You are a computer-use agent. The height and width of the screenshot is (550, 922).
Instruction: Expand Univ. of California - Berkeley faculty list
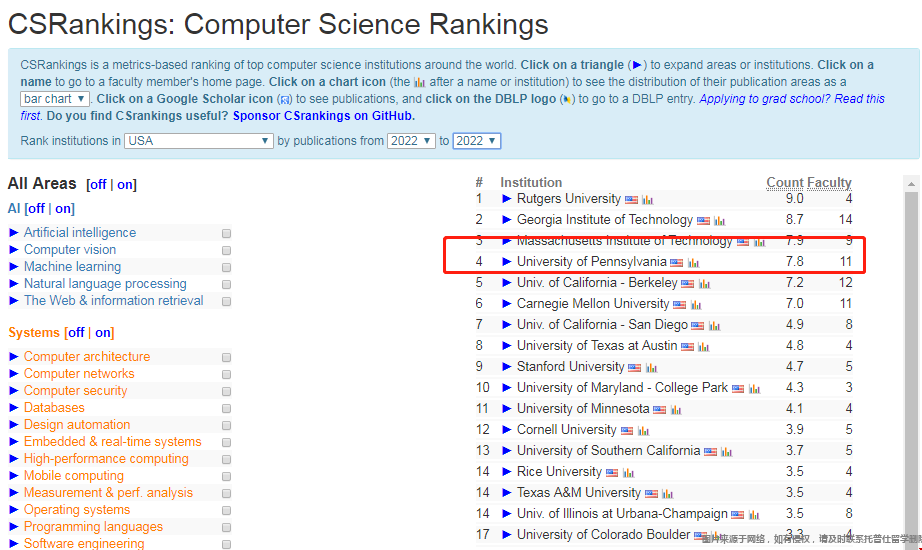pyautogui.click(x=507, y=283)
